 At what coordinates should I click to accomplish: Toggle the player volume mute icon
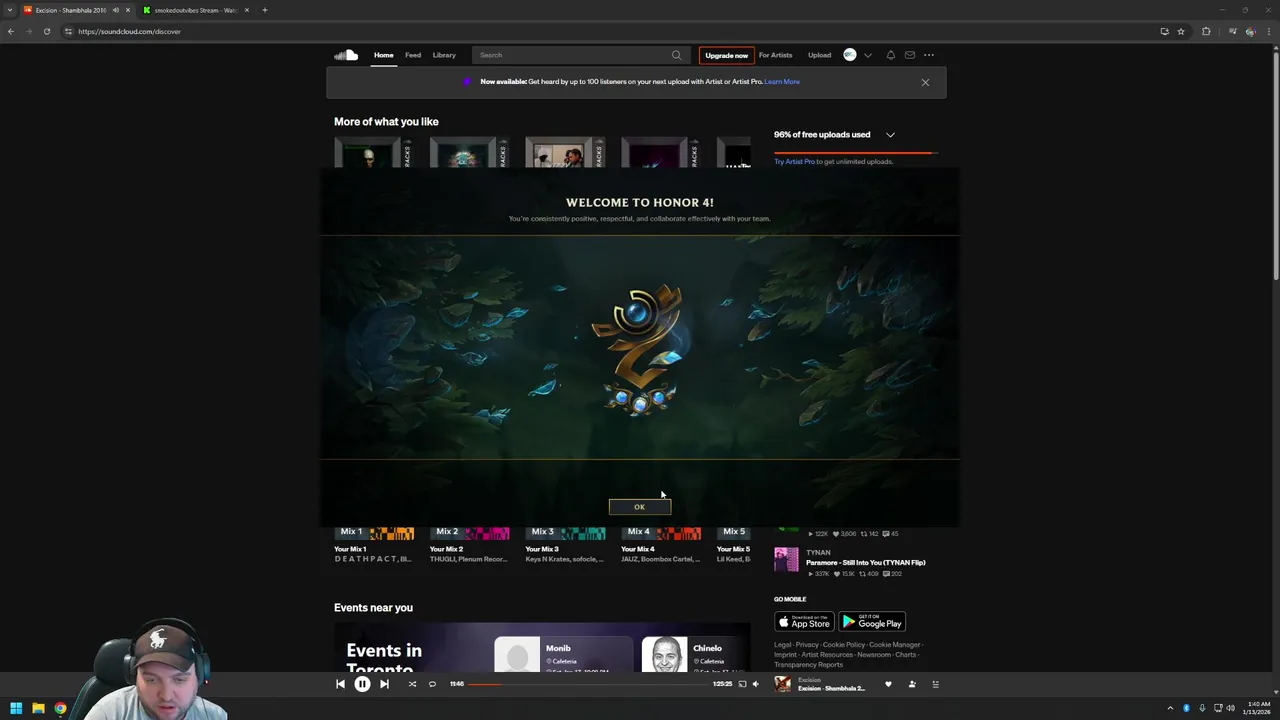[755, 684]
